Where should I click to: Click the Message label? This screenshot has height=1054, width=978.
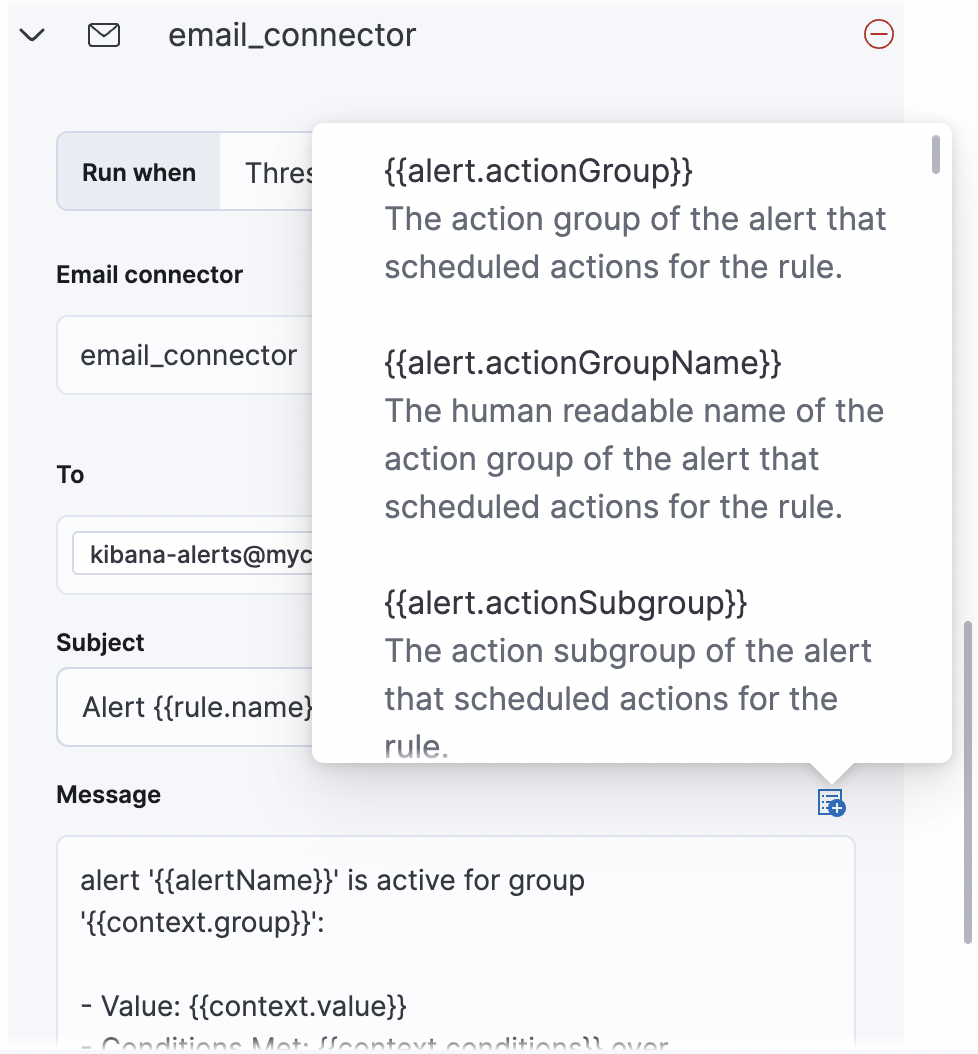click(108, 794)
